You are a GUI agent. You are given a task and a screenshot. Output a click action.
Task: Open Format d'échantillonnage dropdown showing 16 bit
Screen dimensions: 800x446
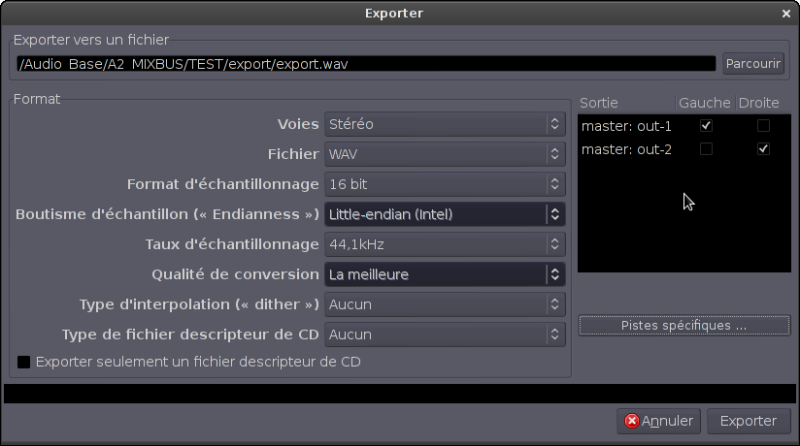[445, 184]
